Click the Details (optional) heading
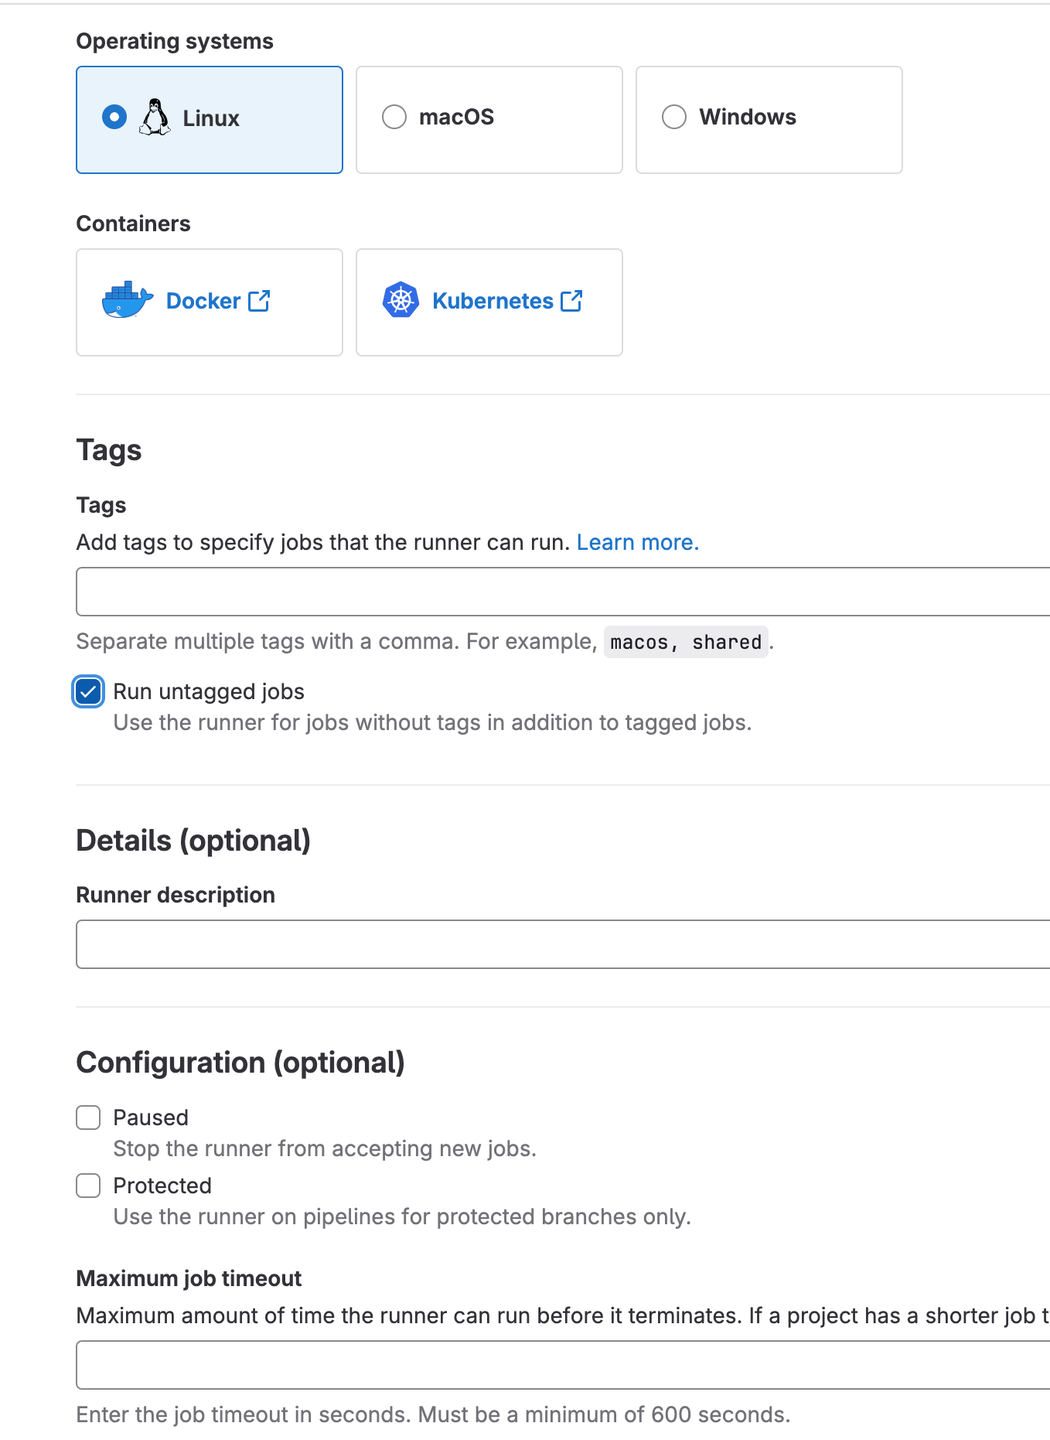The image size is (1050, 1440). coord(193,840)
